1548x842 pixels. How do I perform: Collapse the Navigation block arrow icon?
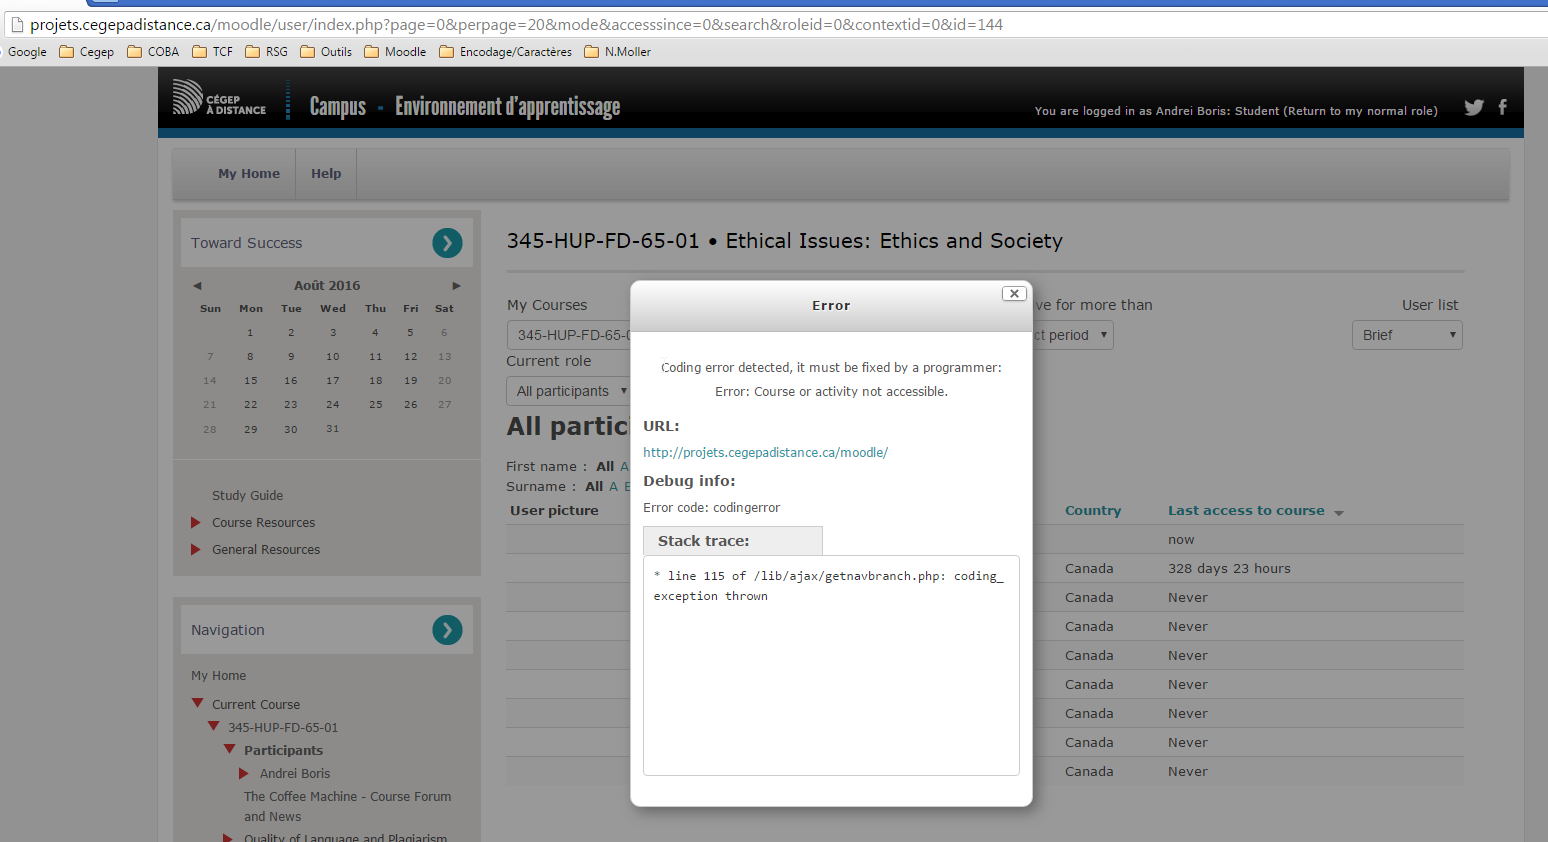click(447, 630)
